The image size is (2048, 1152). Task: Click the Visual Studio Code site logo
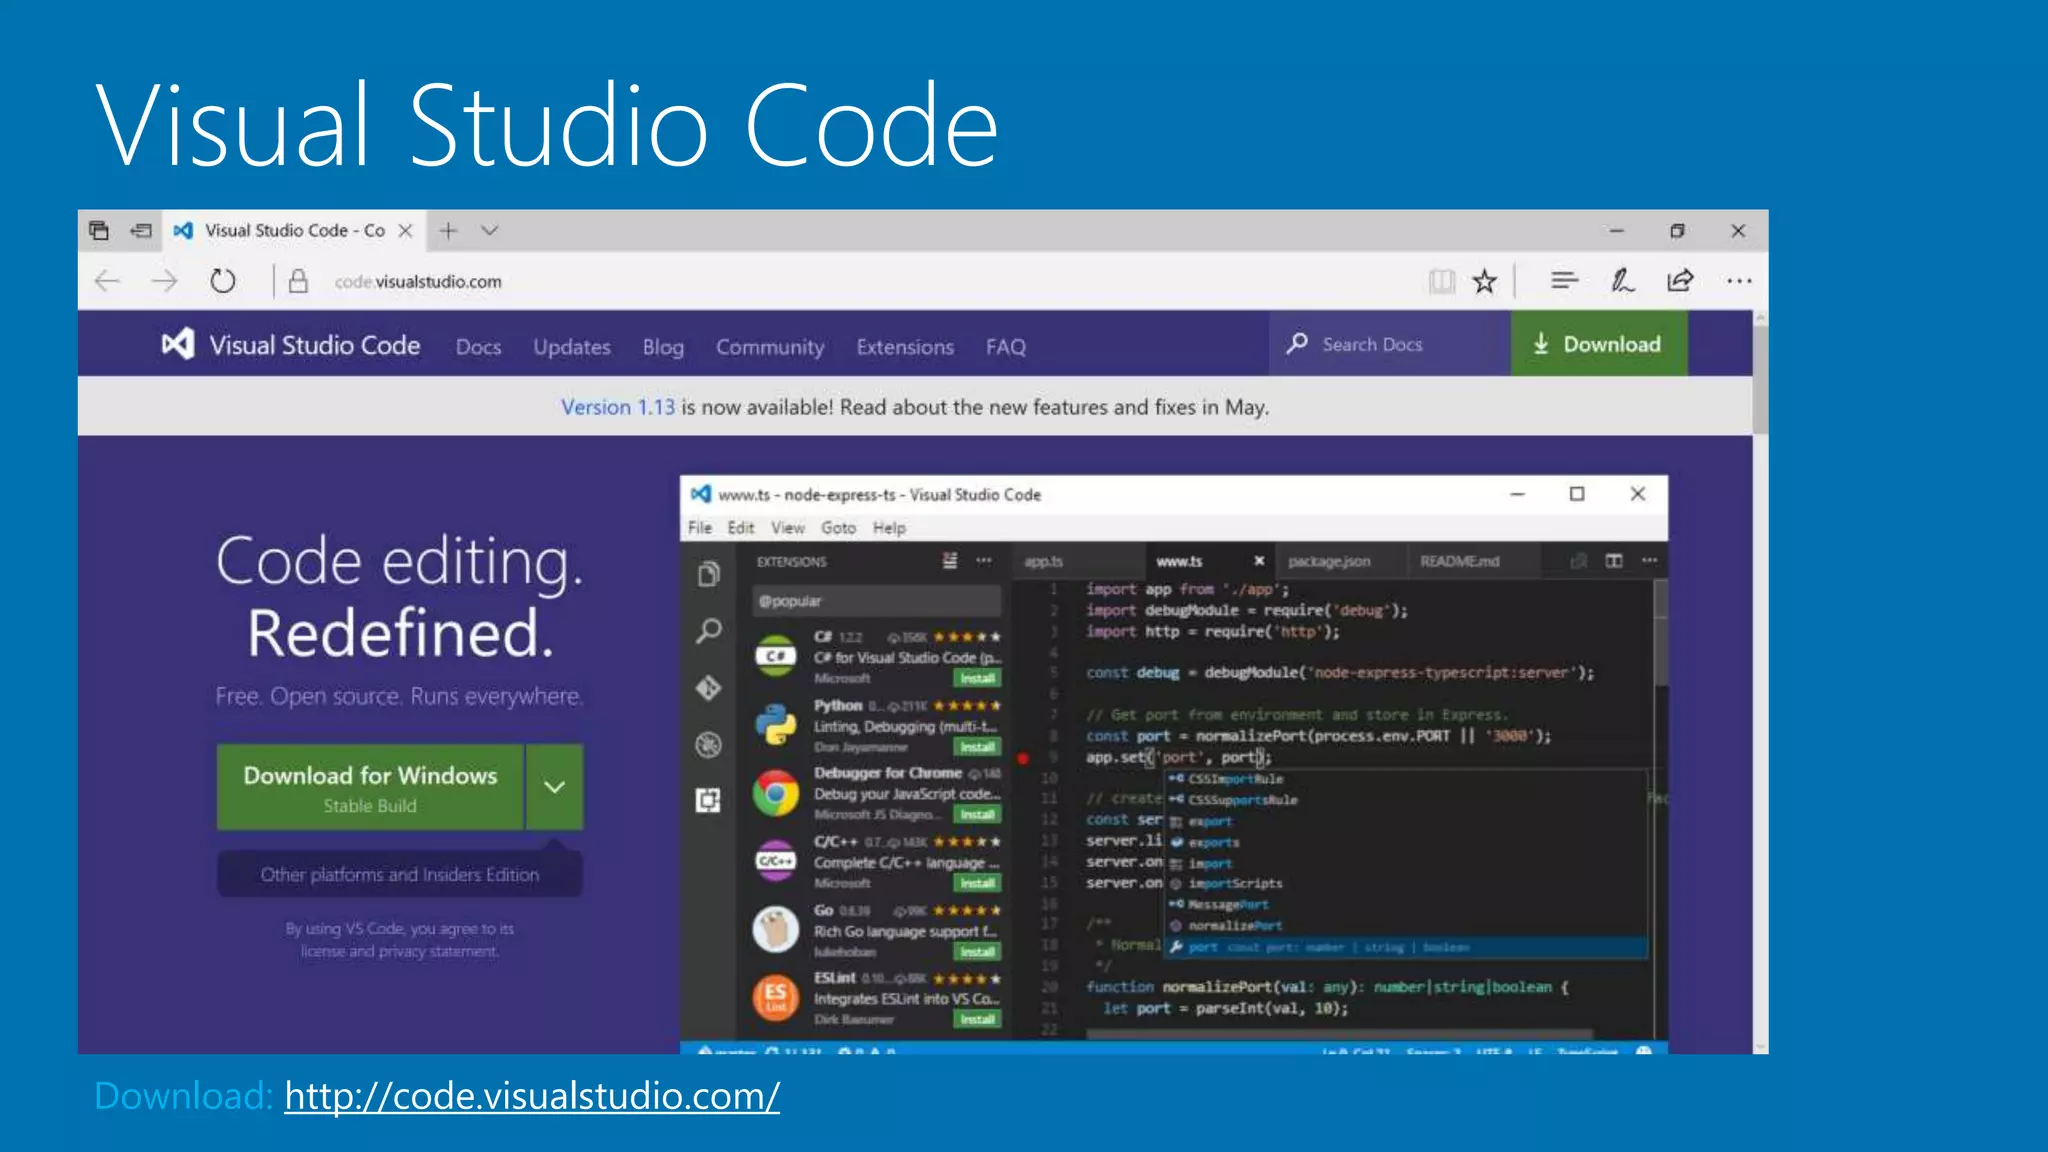[x=291, y=345]
